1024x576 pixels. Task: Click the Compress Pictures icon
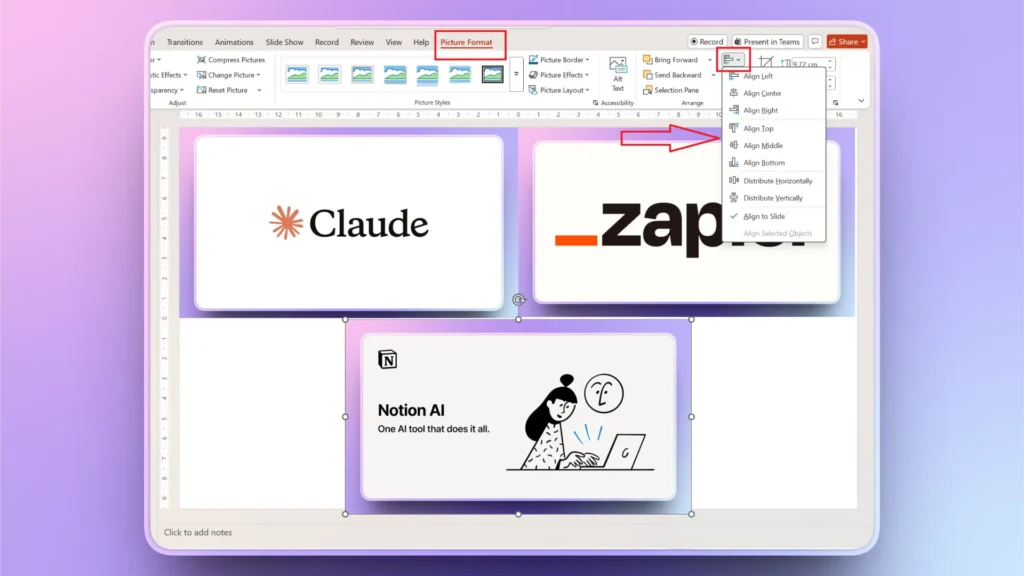201,59
